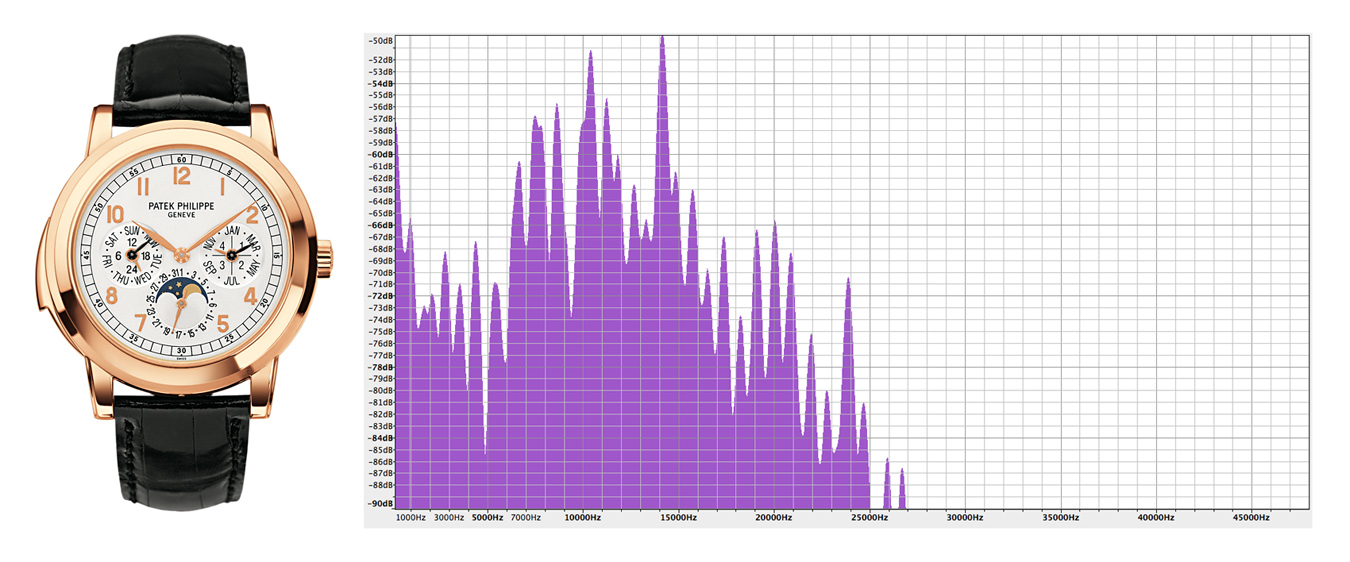Click the 35000Hz axis label
Screen dimensions: 1350x562
pyautogui.click(x=1060, y=518)
